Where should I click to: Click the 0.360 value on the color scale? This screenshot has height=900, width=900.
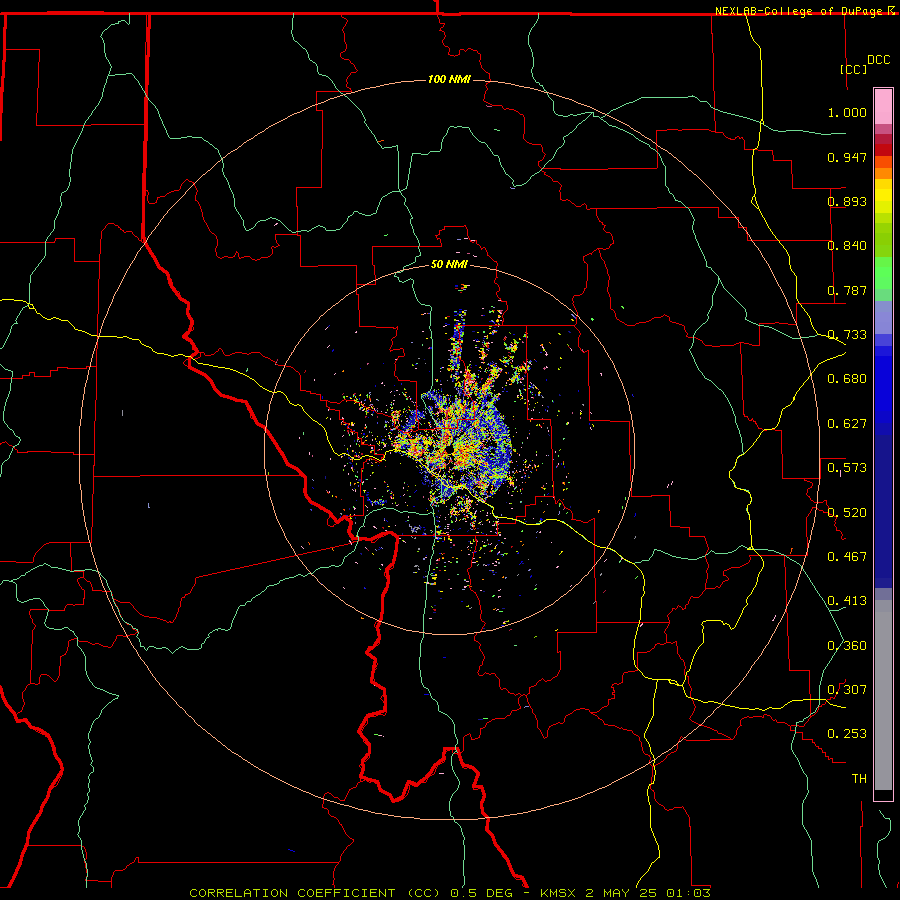pyautogui.click(x=847, y=646)
